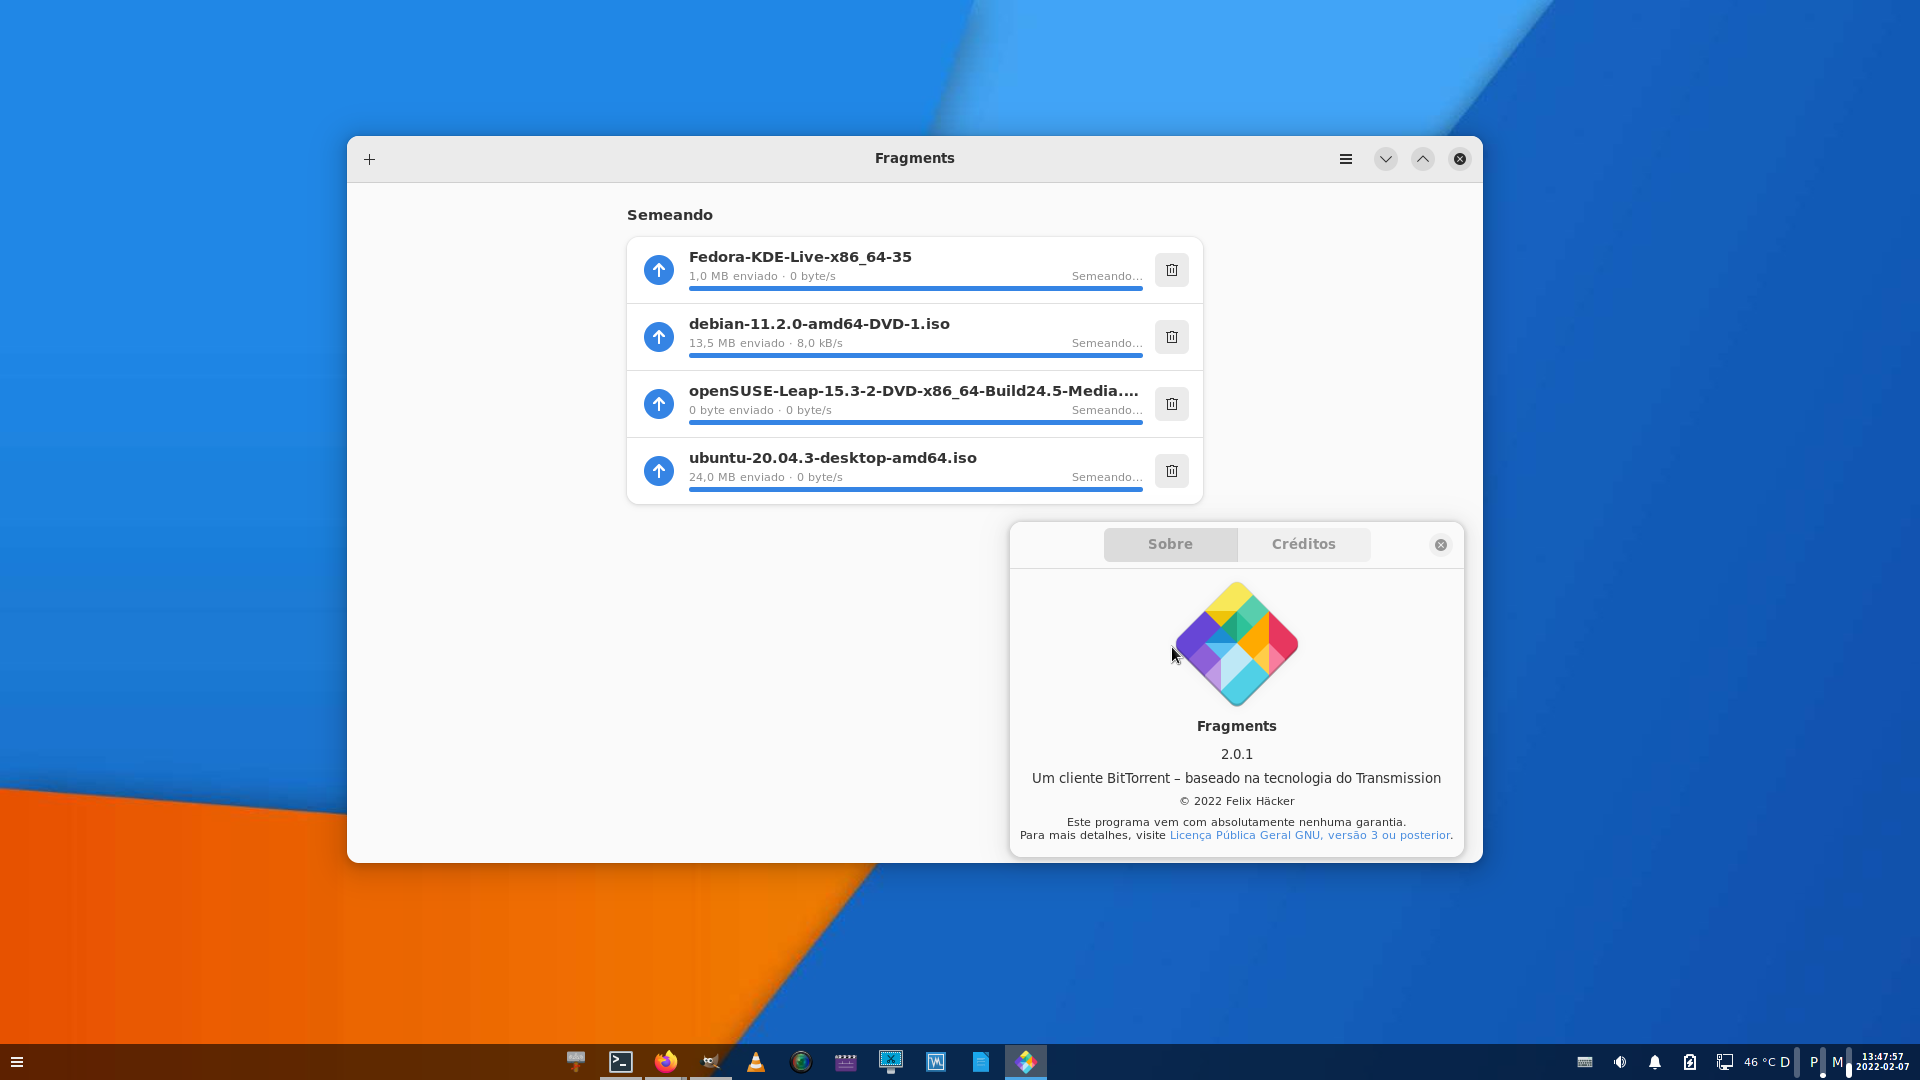The image size is (1920, 1080).
Task: Click the '24,0 MB enviado · 0 byte/s' status text
Action: pos(766,477)
